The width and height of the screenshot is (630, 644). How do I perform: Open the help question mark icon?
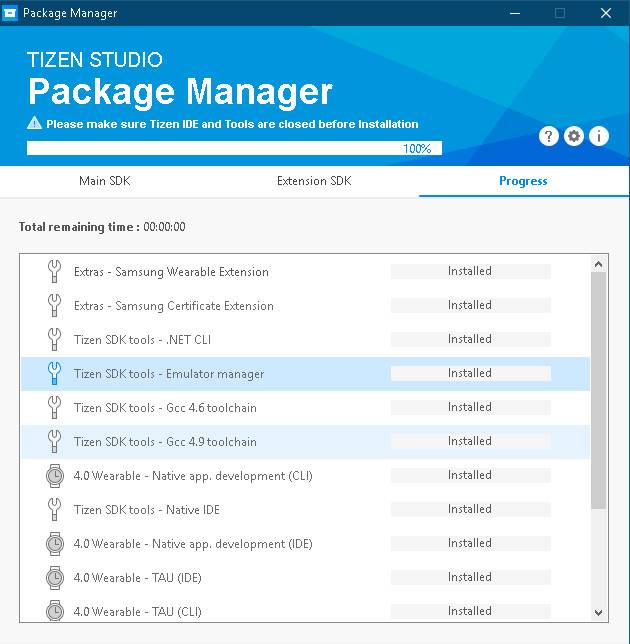(548, 136)
